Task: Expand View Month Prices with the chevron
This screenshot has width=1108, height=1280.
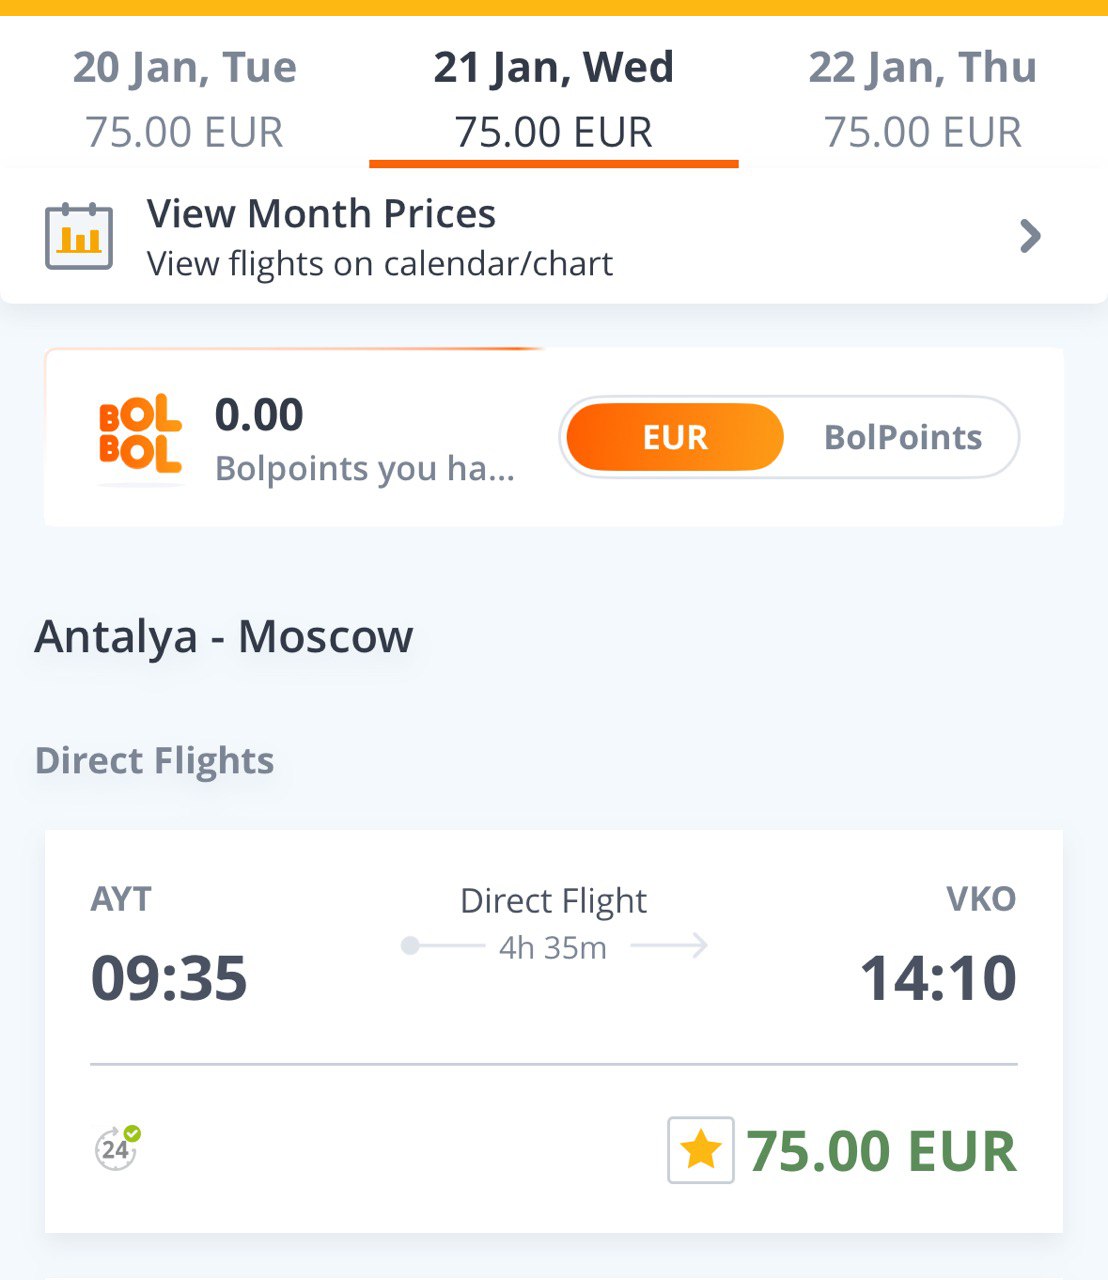Action: tap(1030, 236)
